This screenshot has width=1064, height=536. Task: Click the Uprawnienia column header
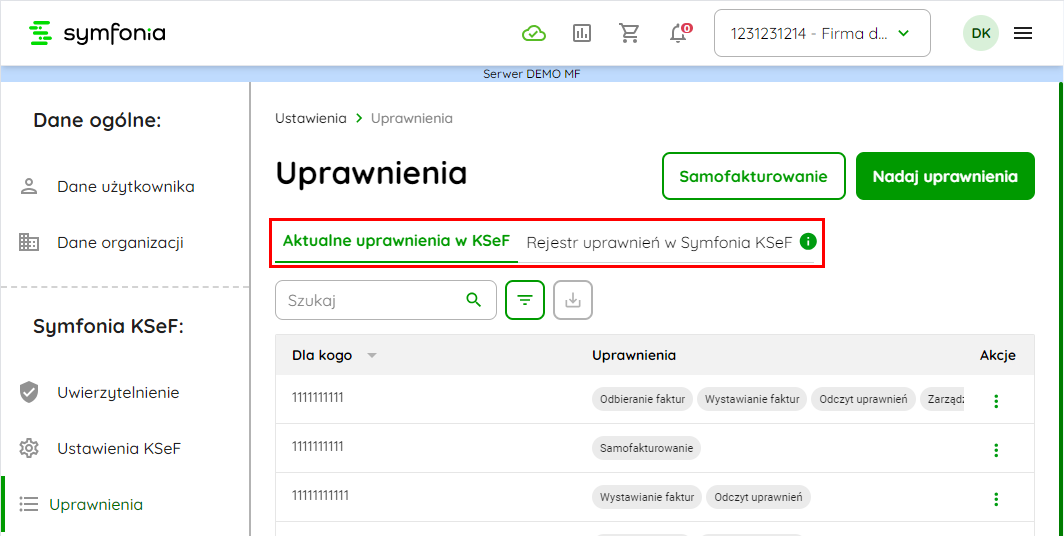633,356
